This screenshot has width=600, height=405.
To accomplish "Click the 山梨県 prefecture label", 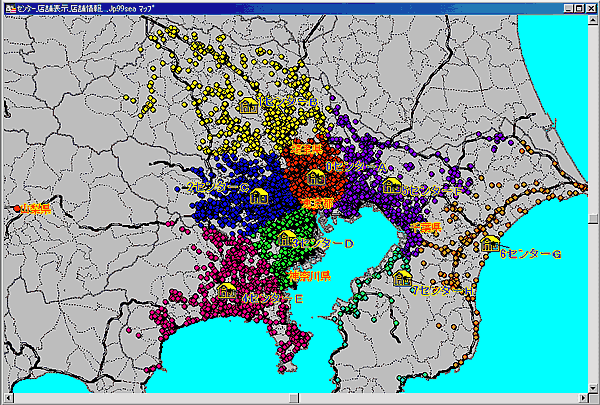I will (x=36, y=209).
